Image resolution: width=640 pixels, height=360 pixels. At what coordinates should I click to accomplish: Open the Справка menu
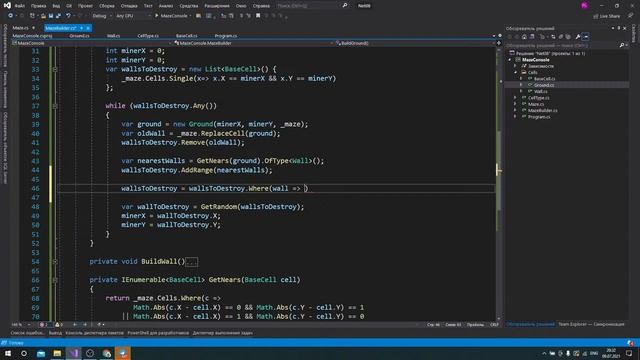point(261,6)
